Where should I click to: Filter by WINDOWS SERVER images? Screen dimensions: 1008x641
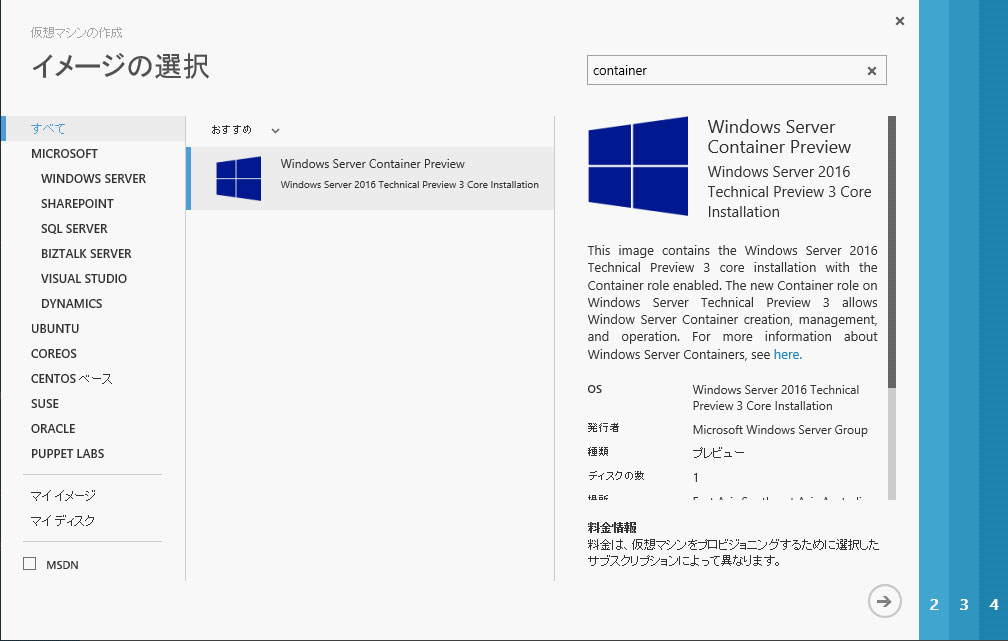93,179
